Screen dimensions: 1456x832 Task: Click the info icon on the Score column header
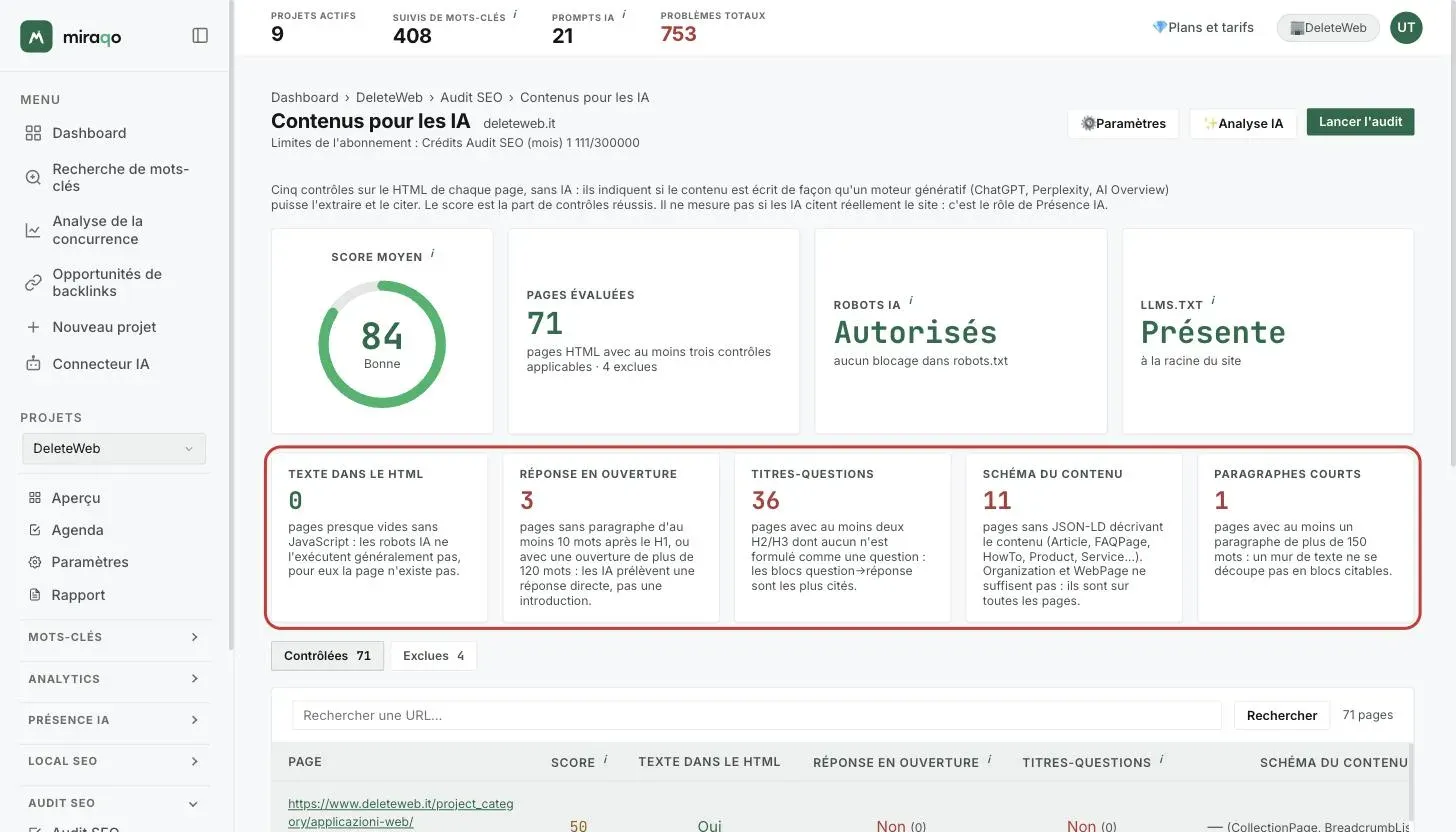pyautogui.click(x=605, y=760)
